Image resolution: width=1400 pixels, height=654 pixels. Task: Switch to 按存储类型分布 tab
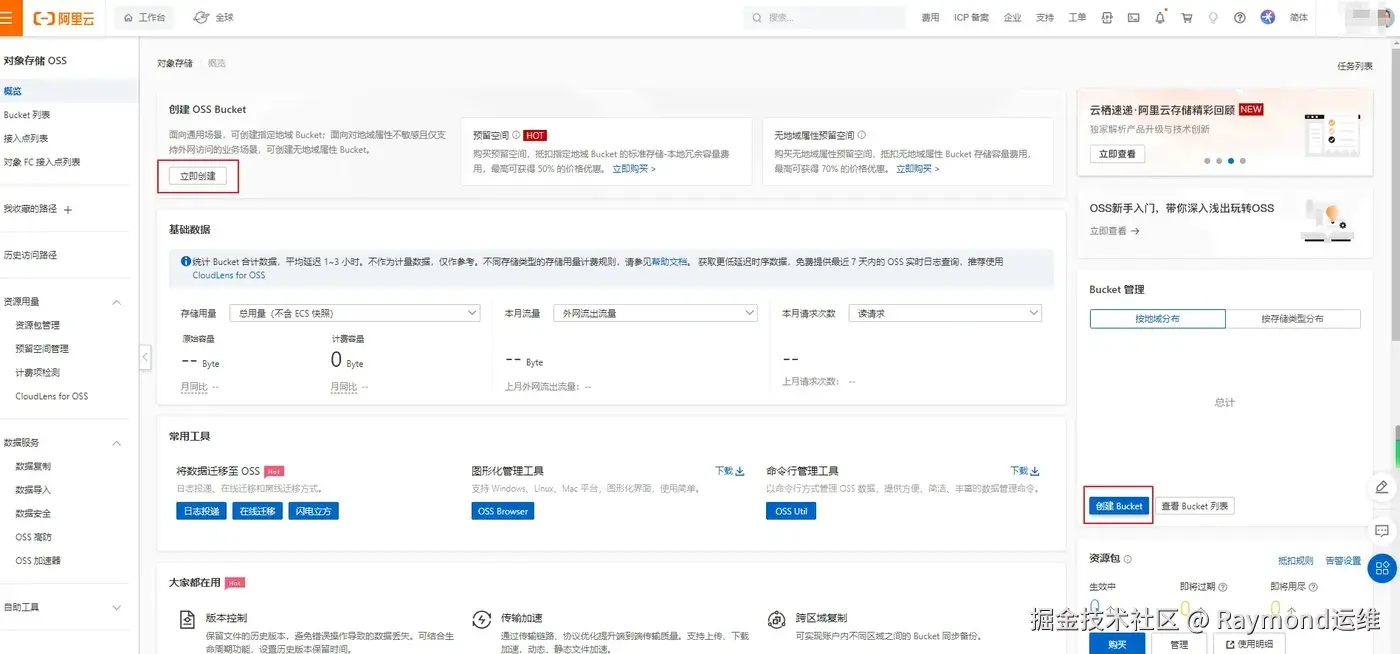click(x=1292, y=318)
